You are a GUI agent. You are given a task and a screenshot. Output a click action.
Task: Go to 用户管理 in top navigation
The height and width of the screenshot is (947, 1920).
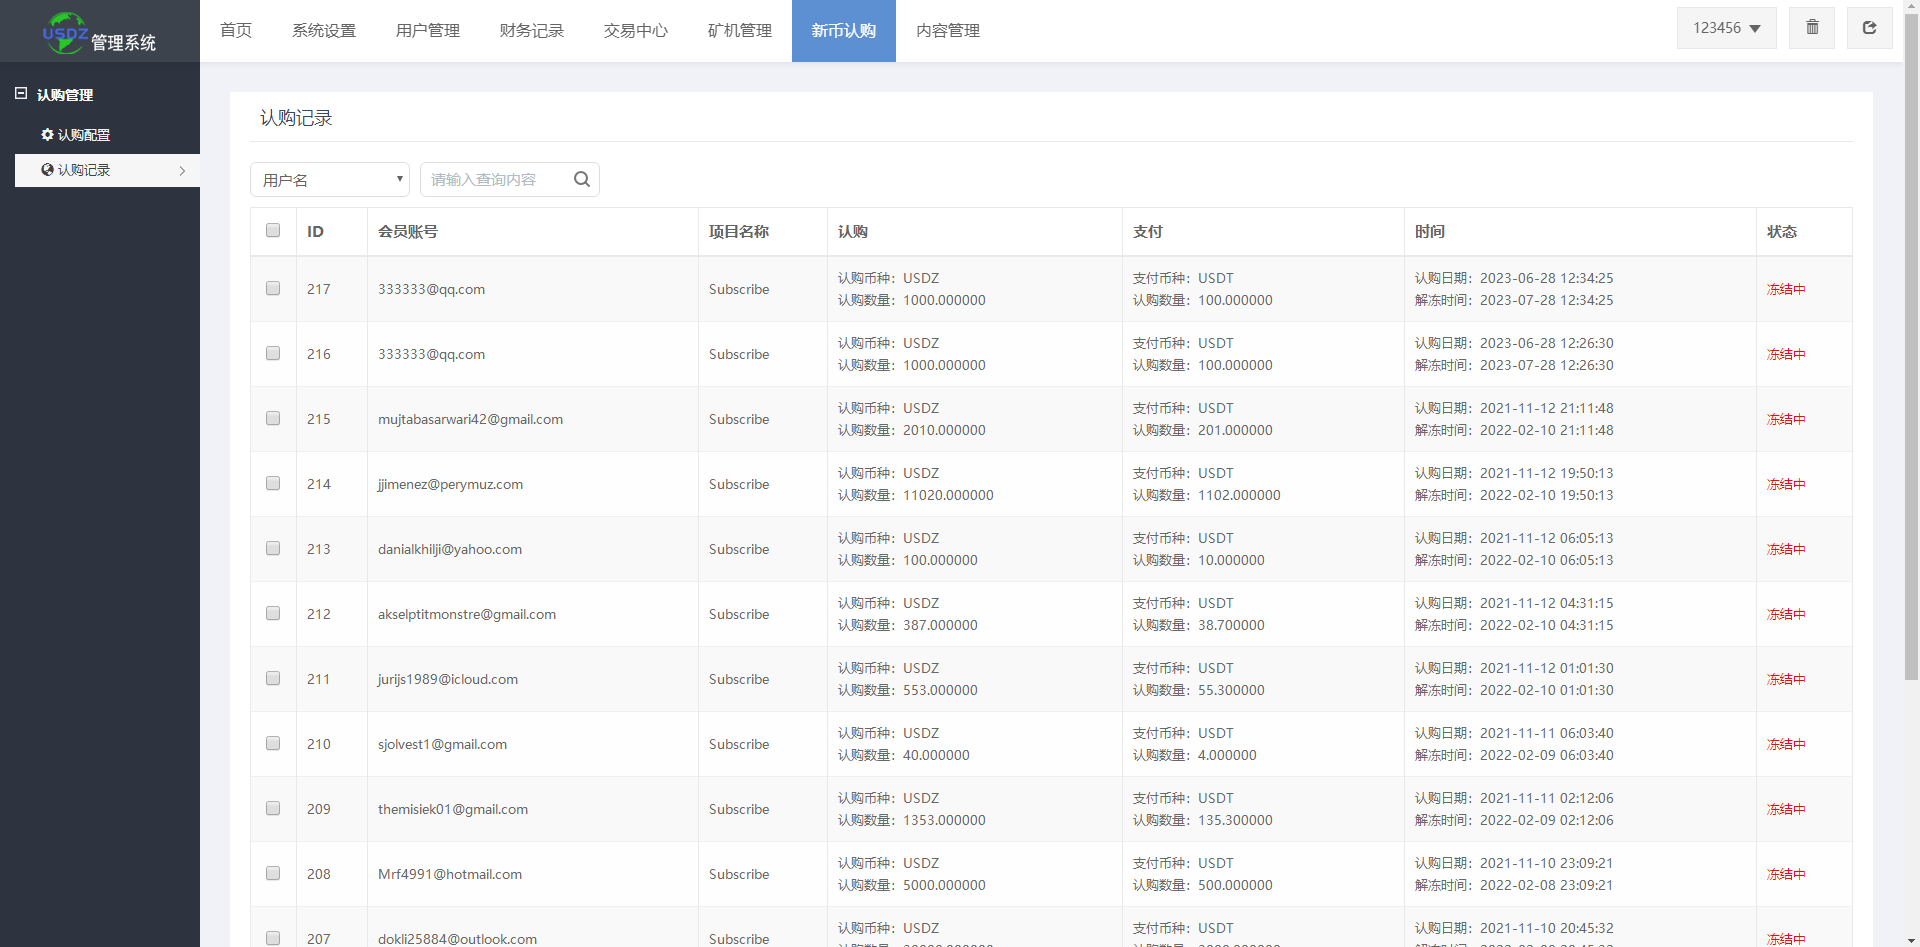(428, 31)
